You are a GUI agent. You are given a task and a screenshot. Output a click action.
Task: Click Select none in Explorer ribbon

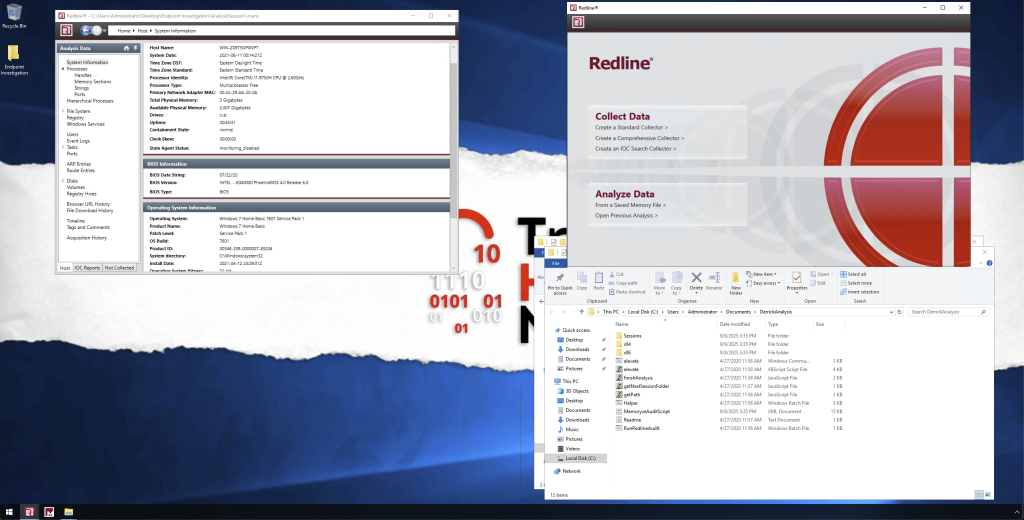[x=856, y=283]
